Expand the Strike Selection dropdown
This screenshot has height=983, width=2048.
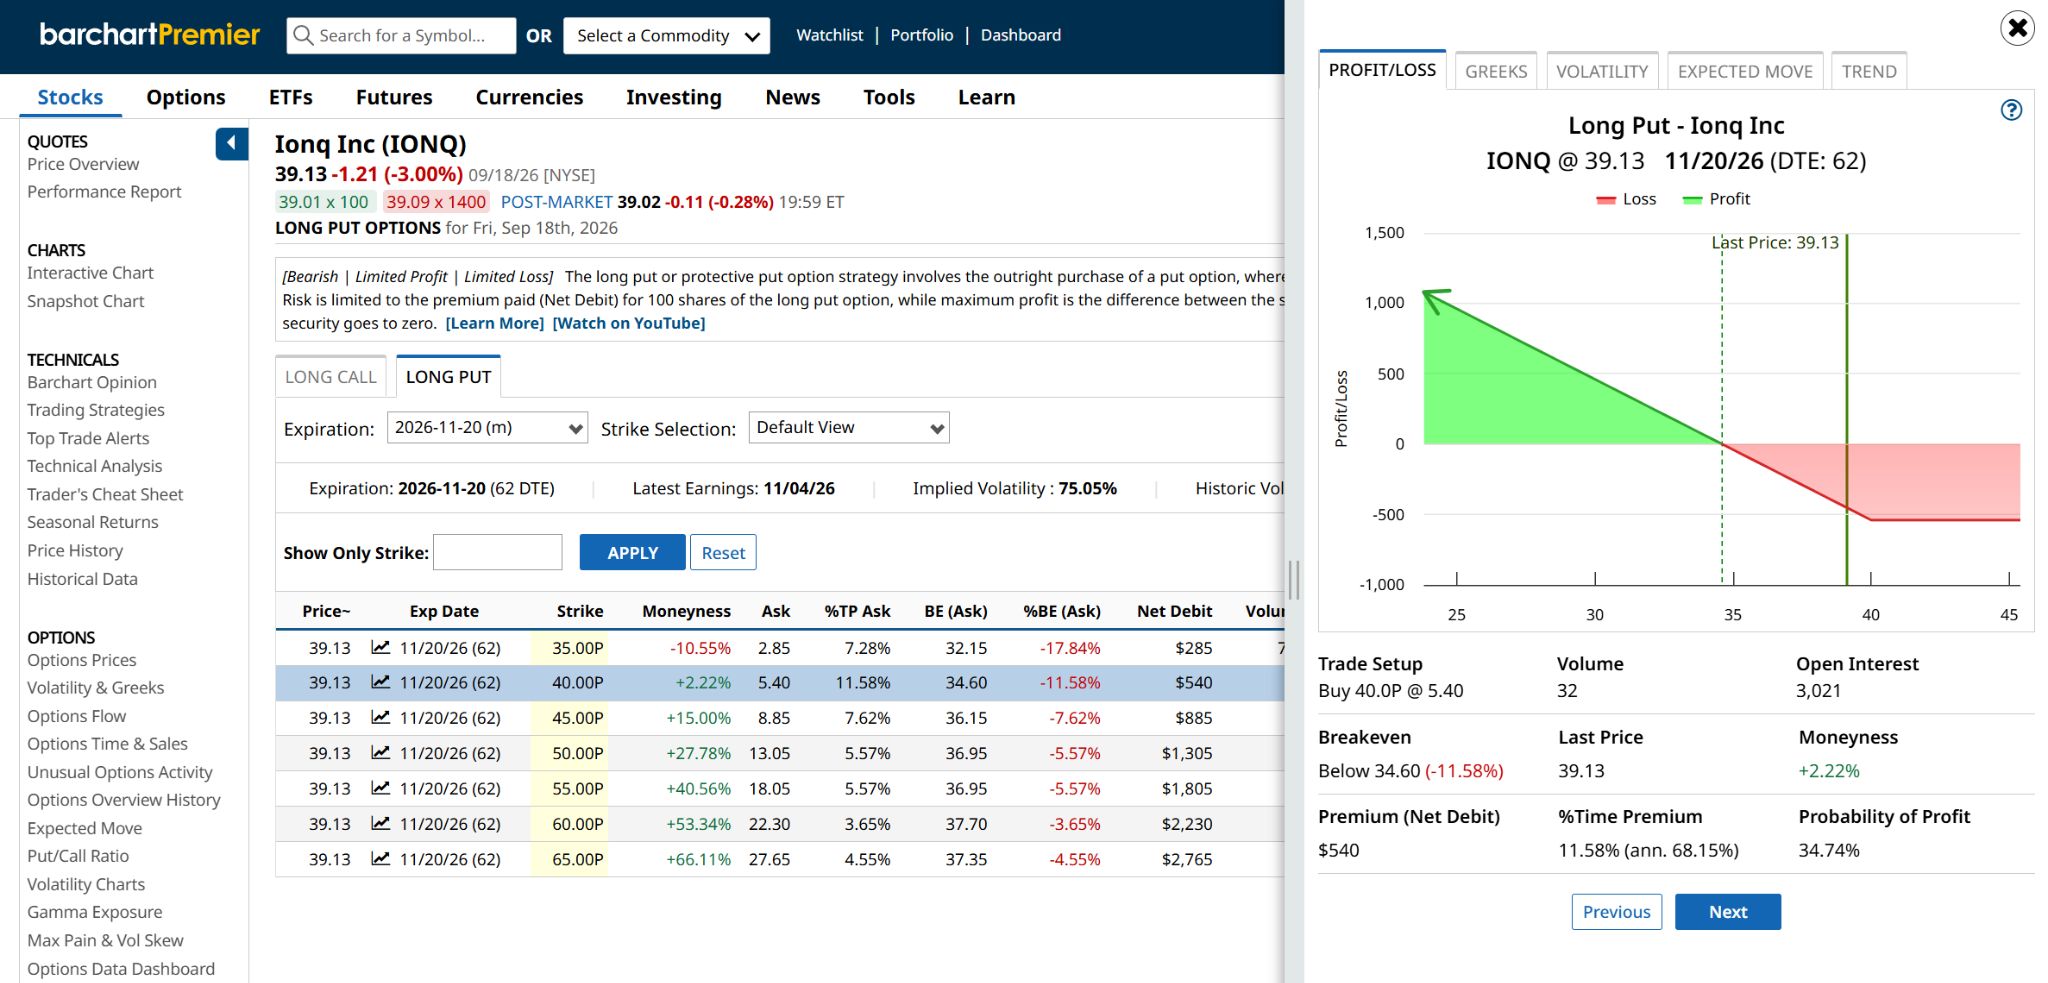click(x=848, y=428)
